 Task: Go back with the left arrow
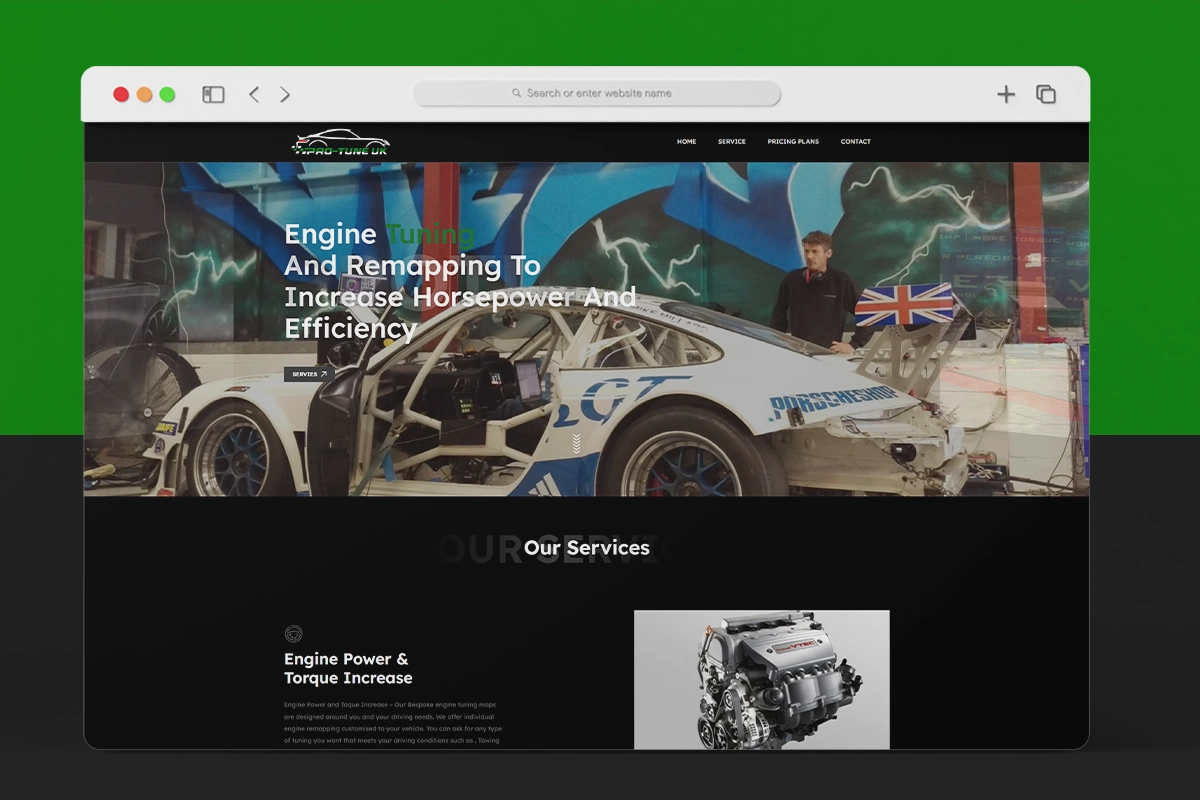tap(254, 94)
